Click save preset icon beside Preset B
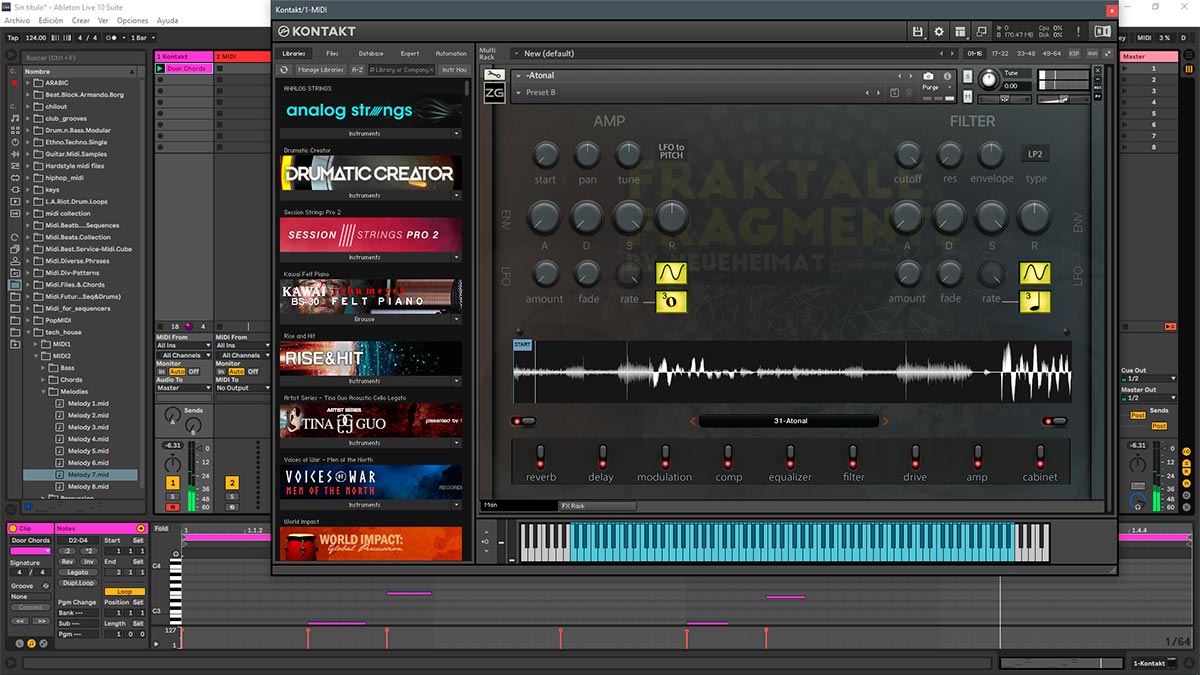The height and width of the screenshot is (675, 1200). (x=895, y=93)
